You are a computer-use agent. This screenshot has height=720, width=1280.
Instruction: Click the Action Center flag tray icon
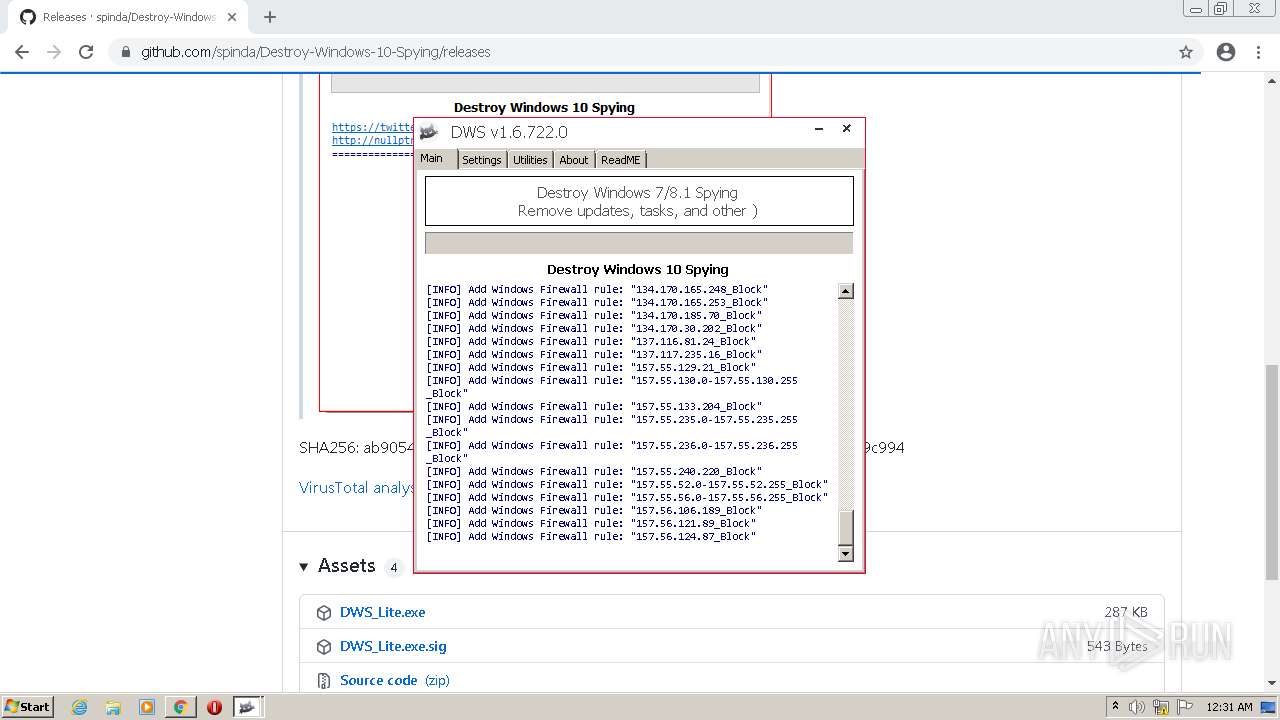coord(1185,707)
